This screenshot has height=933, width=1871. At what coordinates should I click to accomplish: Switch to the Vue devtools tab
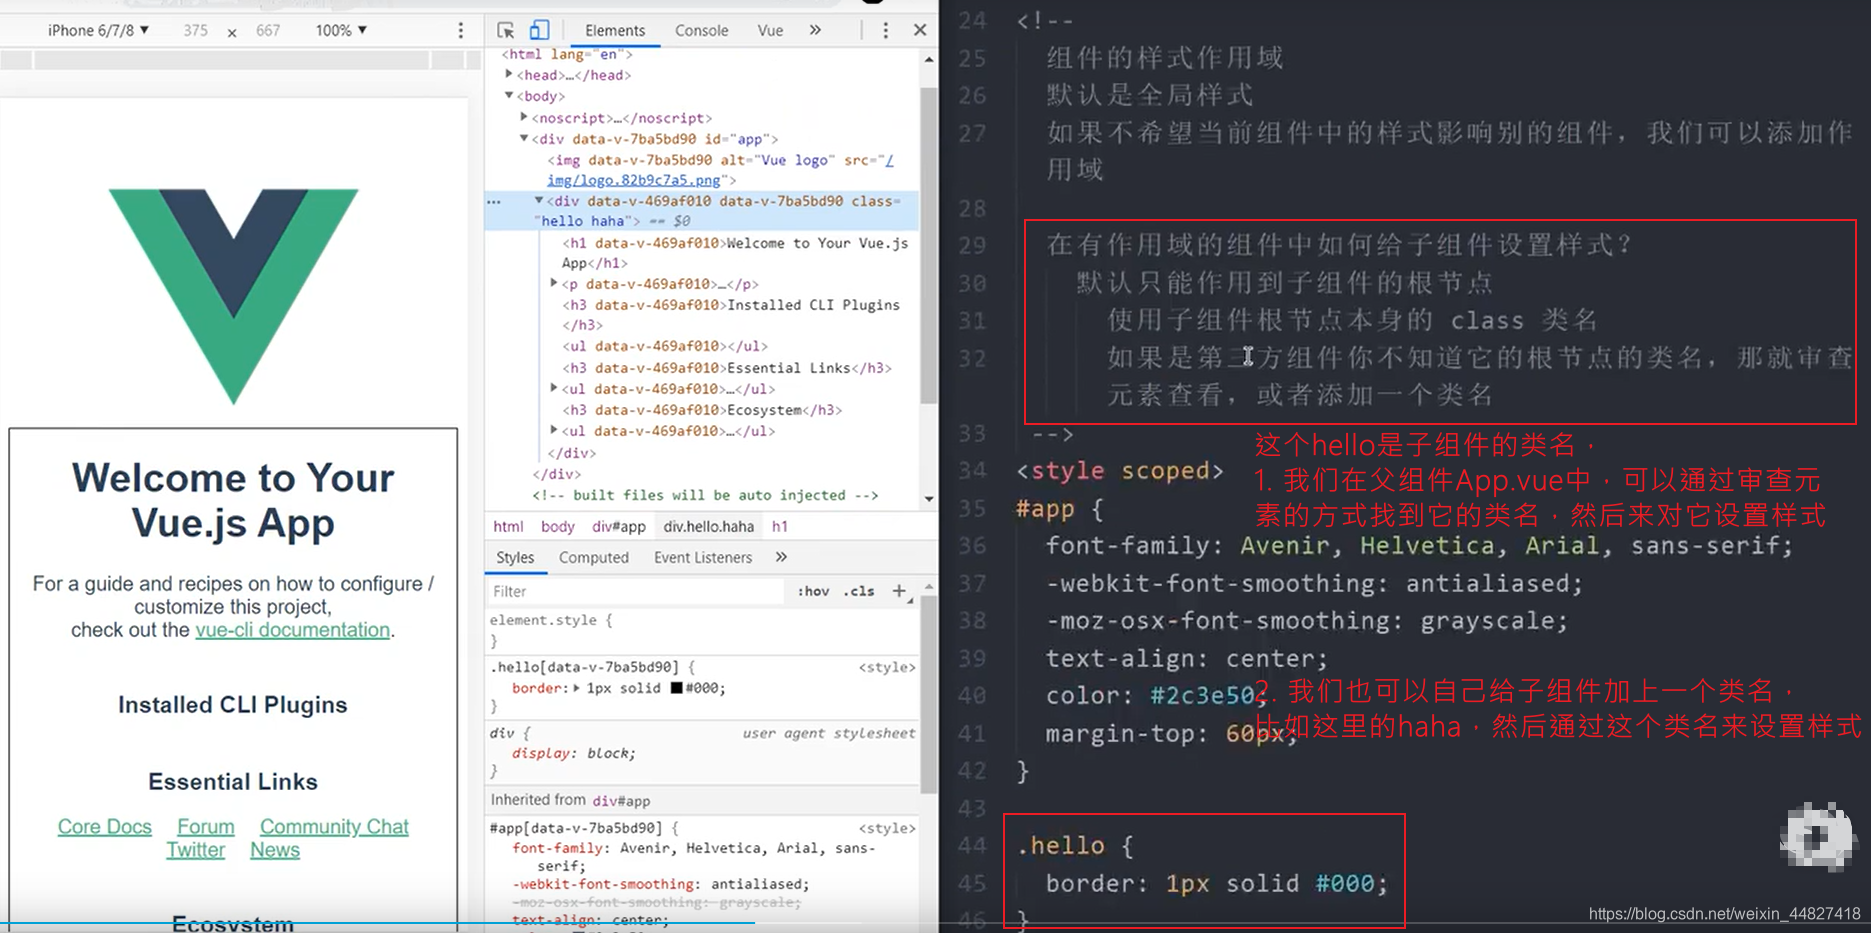click(x=770, y=30)
